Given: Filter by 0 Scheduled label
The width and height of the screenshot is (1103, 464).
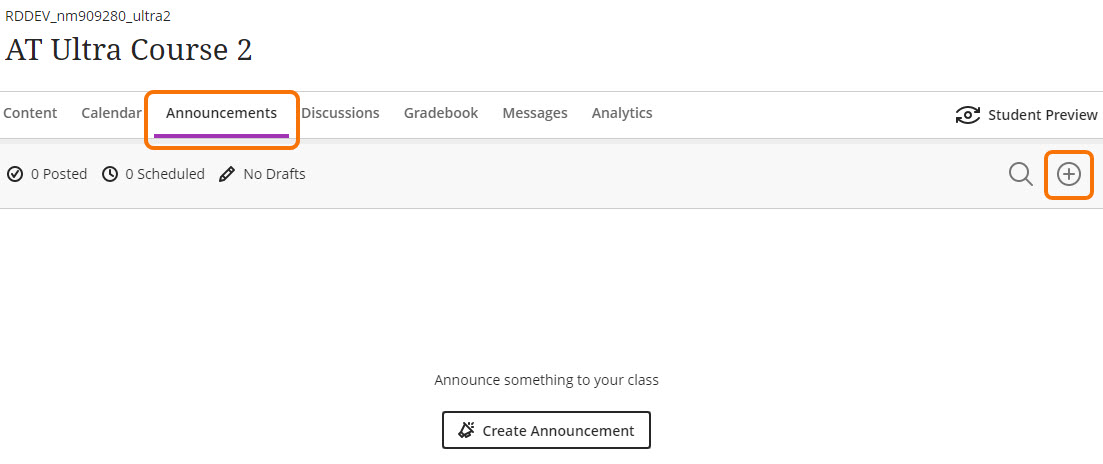Looking at the screenshot, I should point(165,174).
